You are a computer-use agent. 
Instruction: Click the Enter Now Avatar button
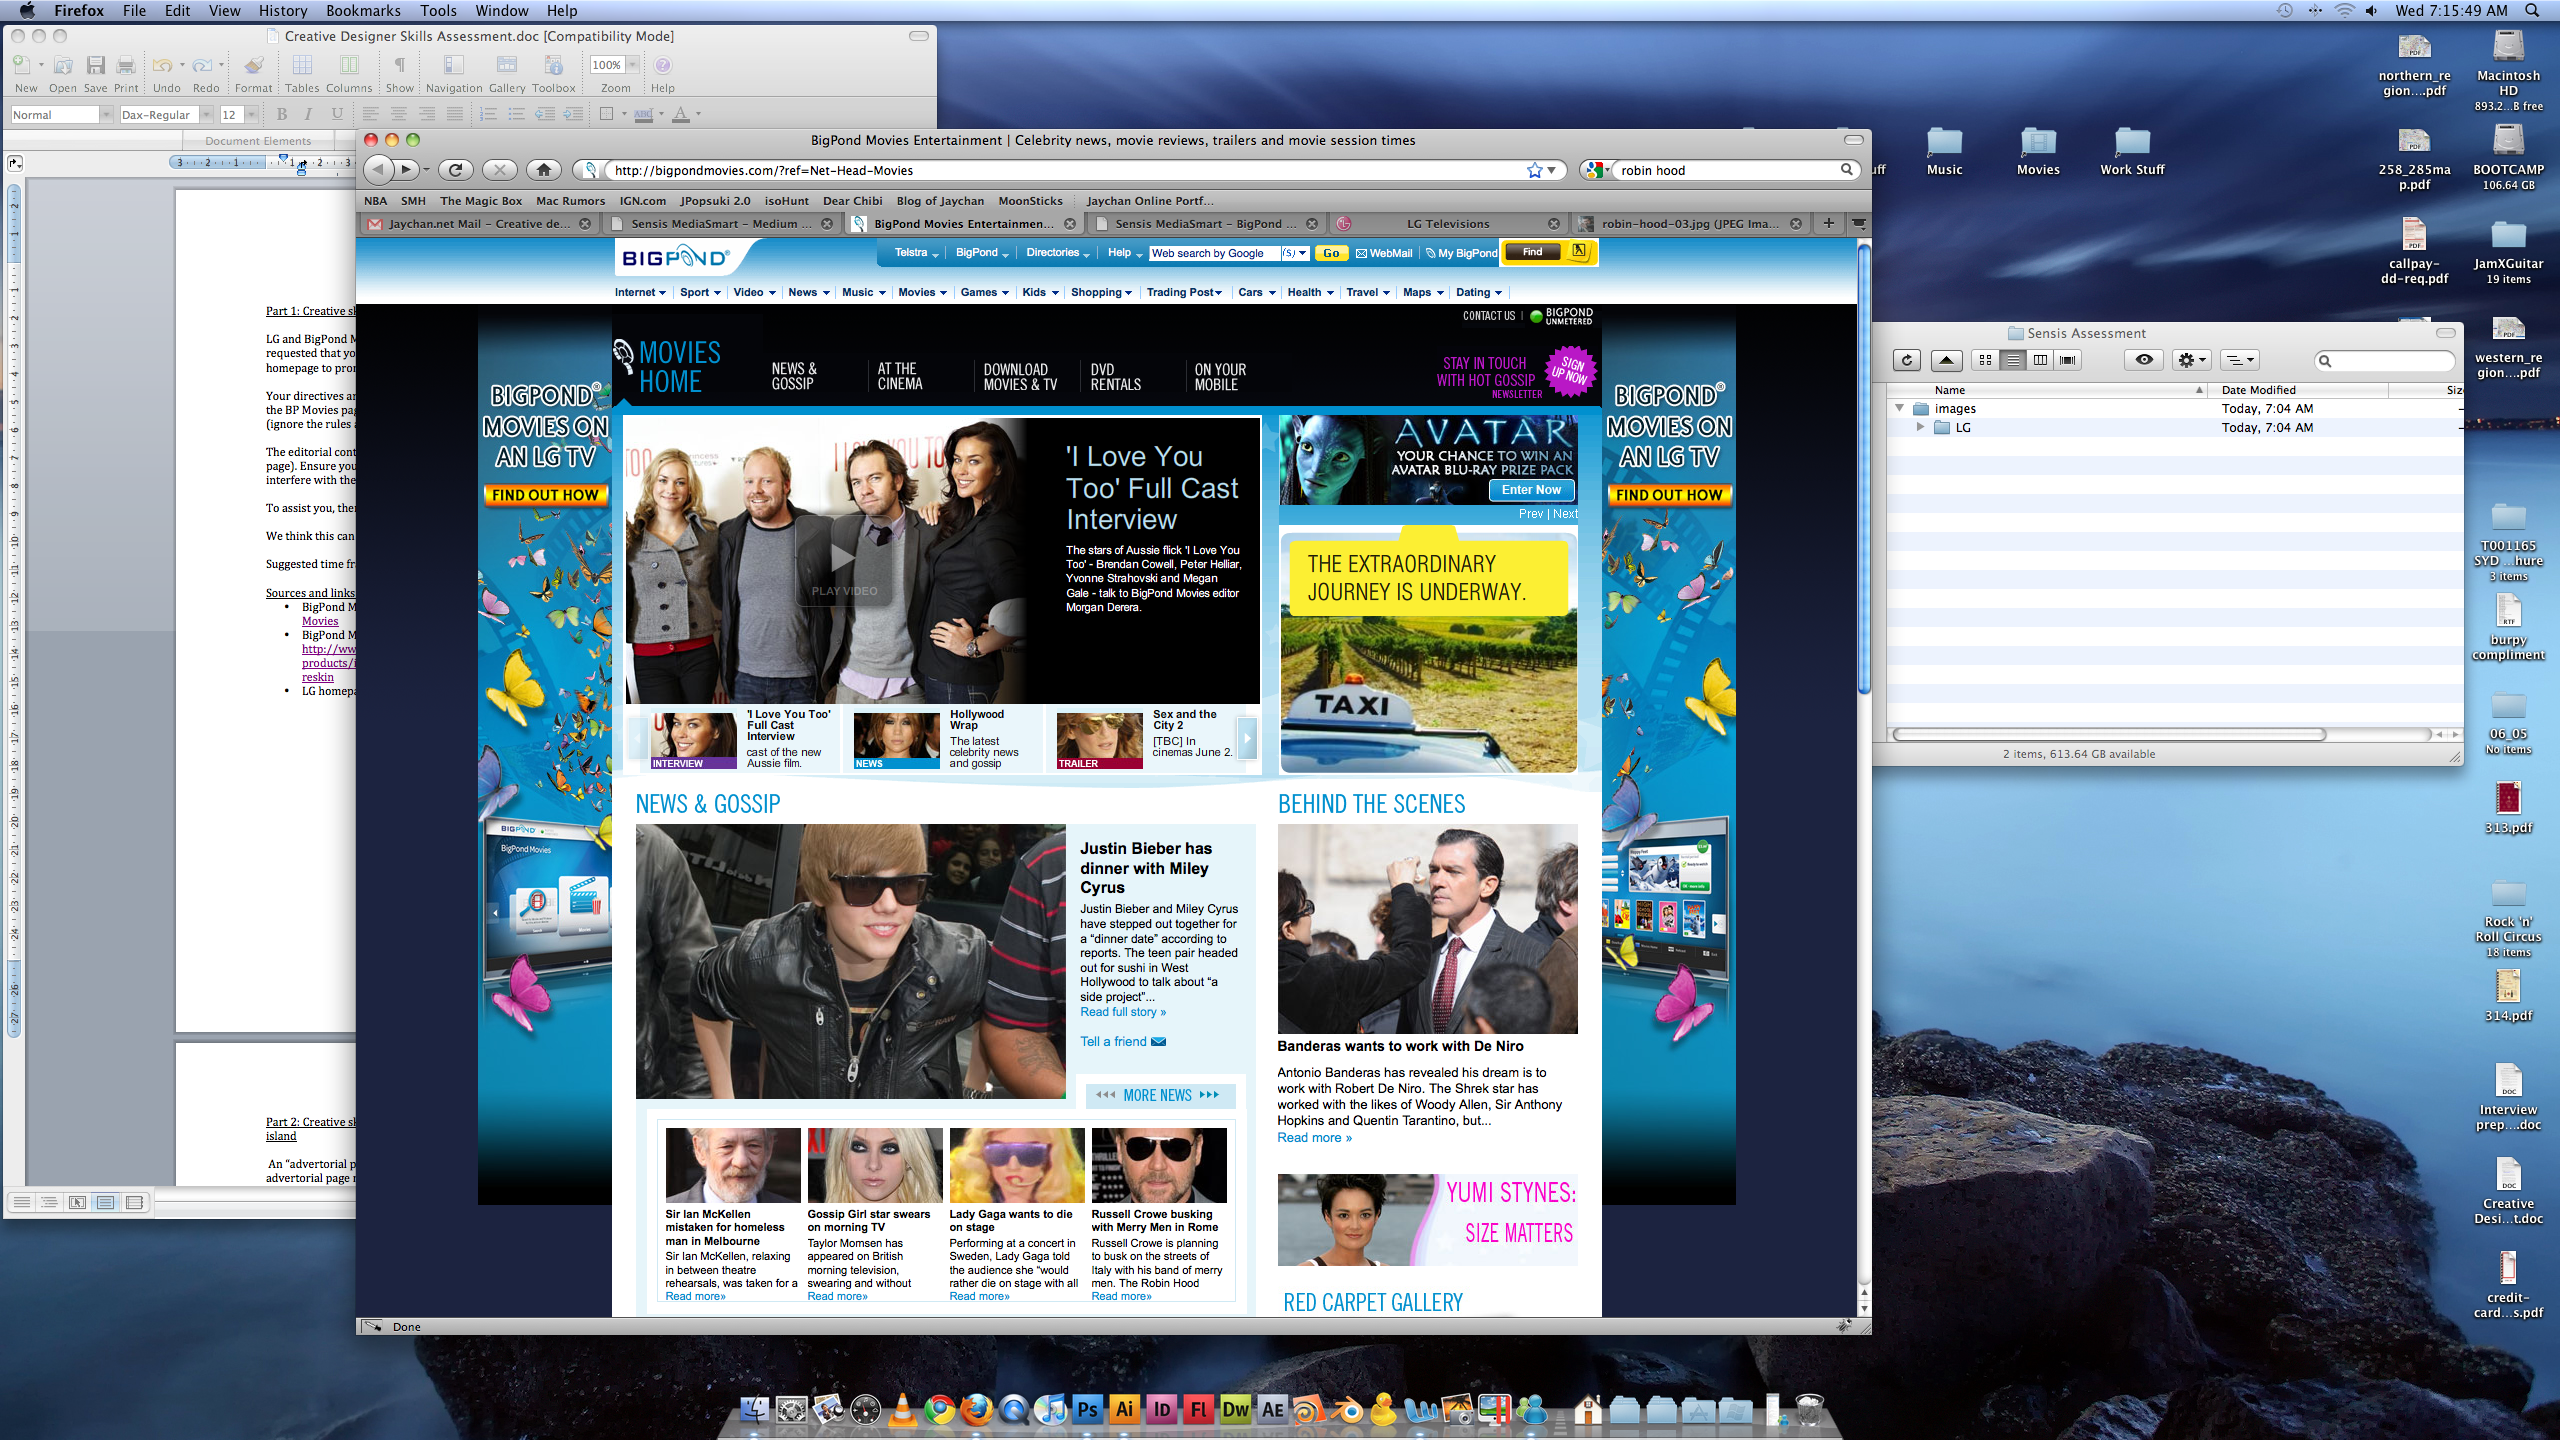coord(1530,490)
